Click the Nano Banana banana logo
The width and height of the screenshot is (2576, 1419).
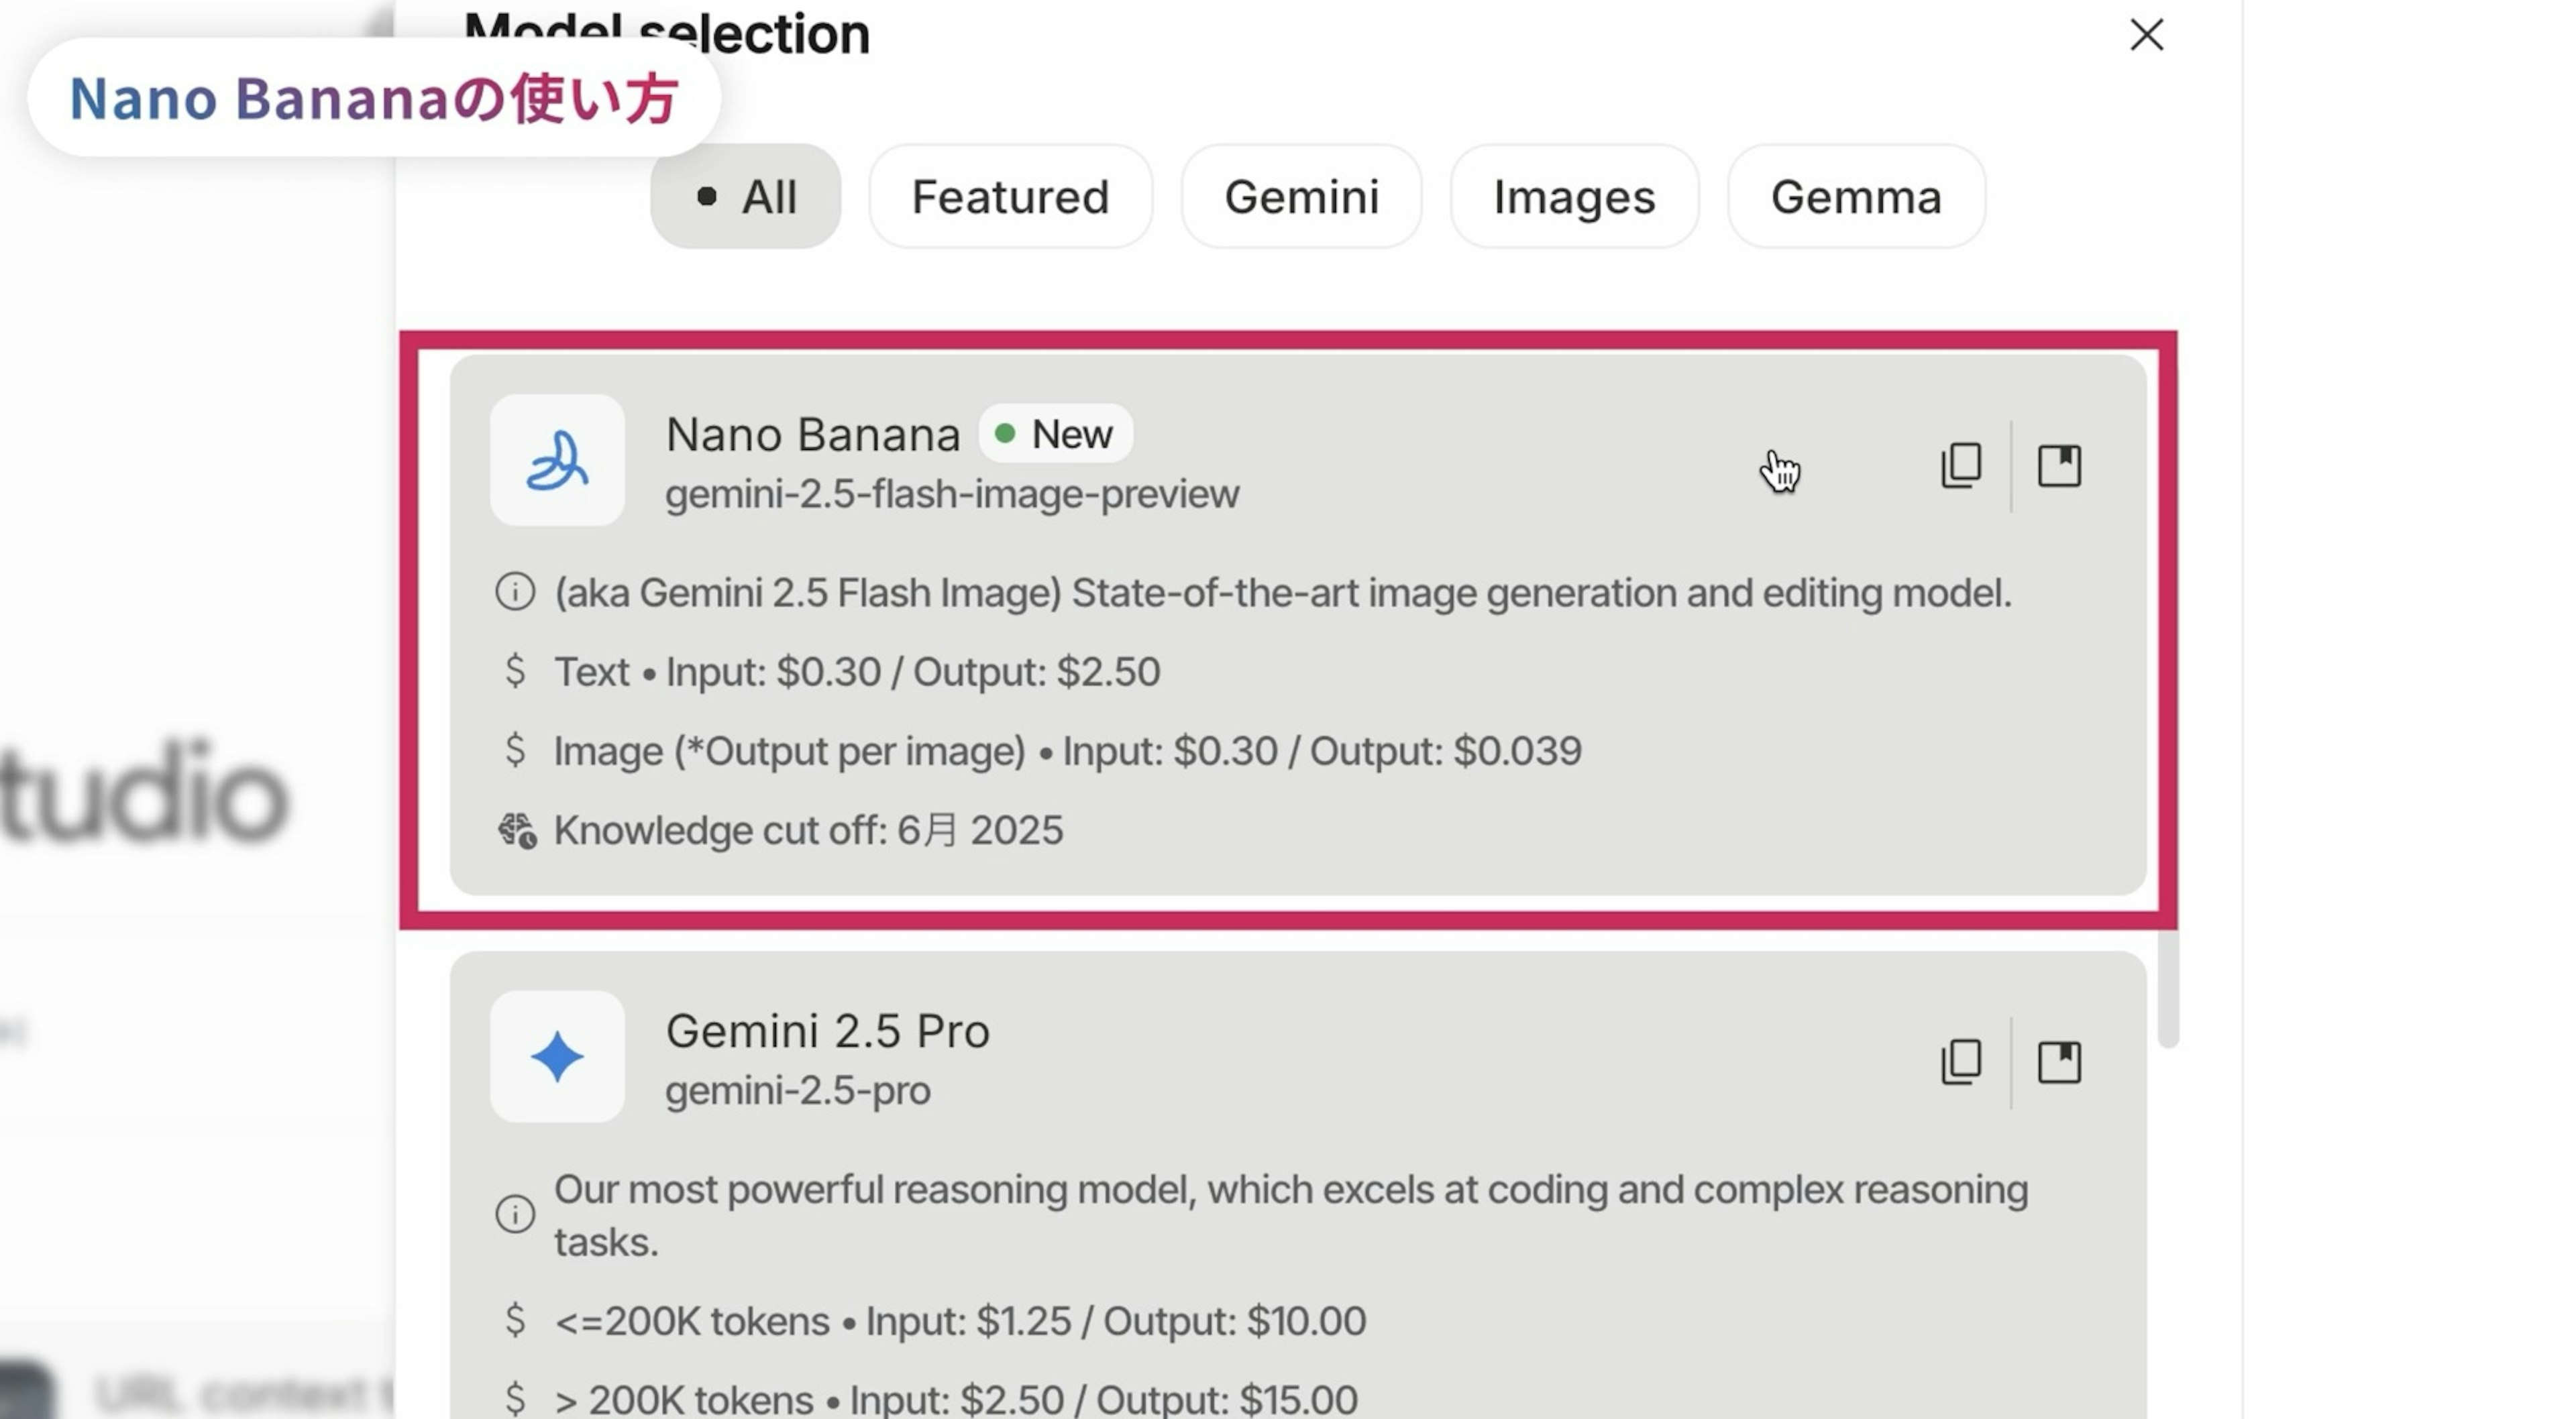coord(557,460)
